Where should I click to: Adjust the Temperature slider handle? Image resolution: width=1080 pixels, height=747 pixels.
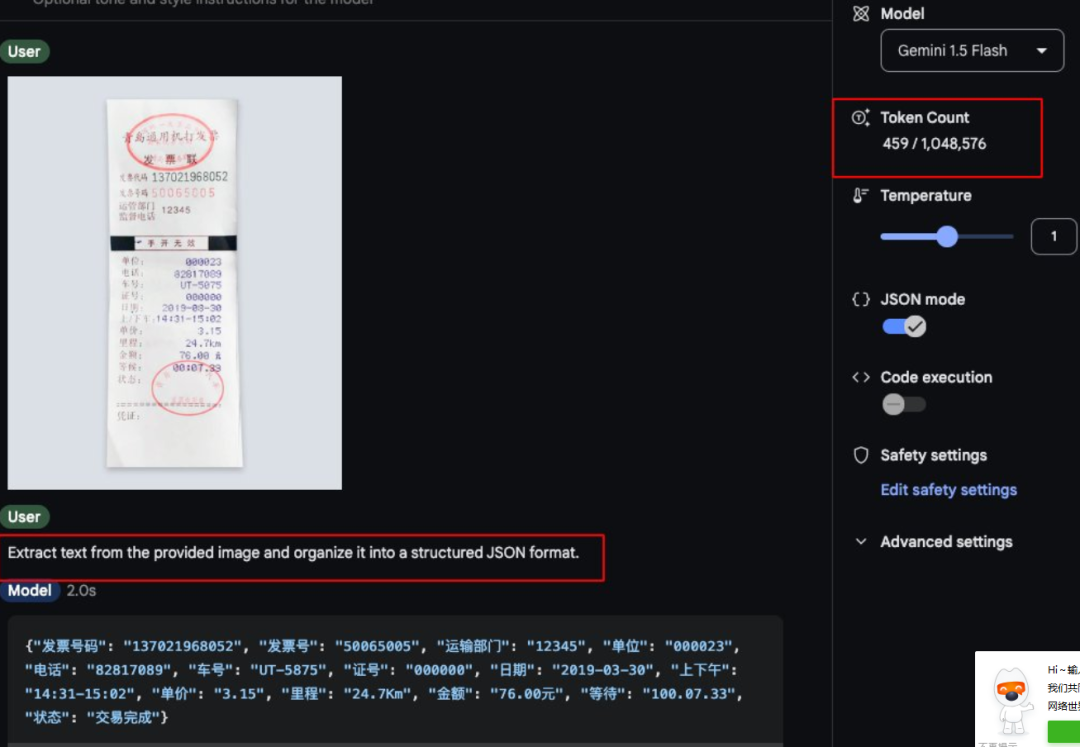pos(947,236)
